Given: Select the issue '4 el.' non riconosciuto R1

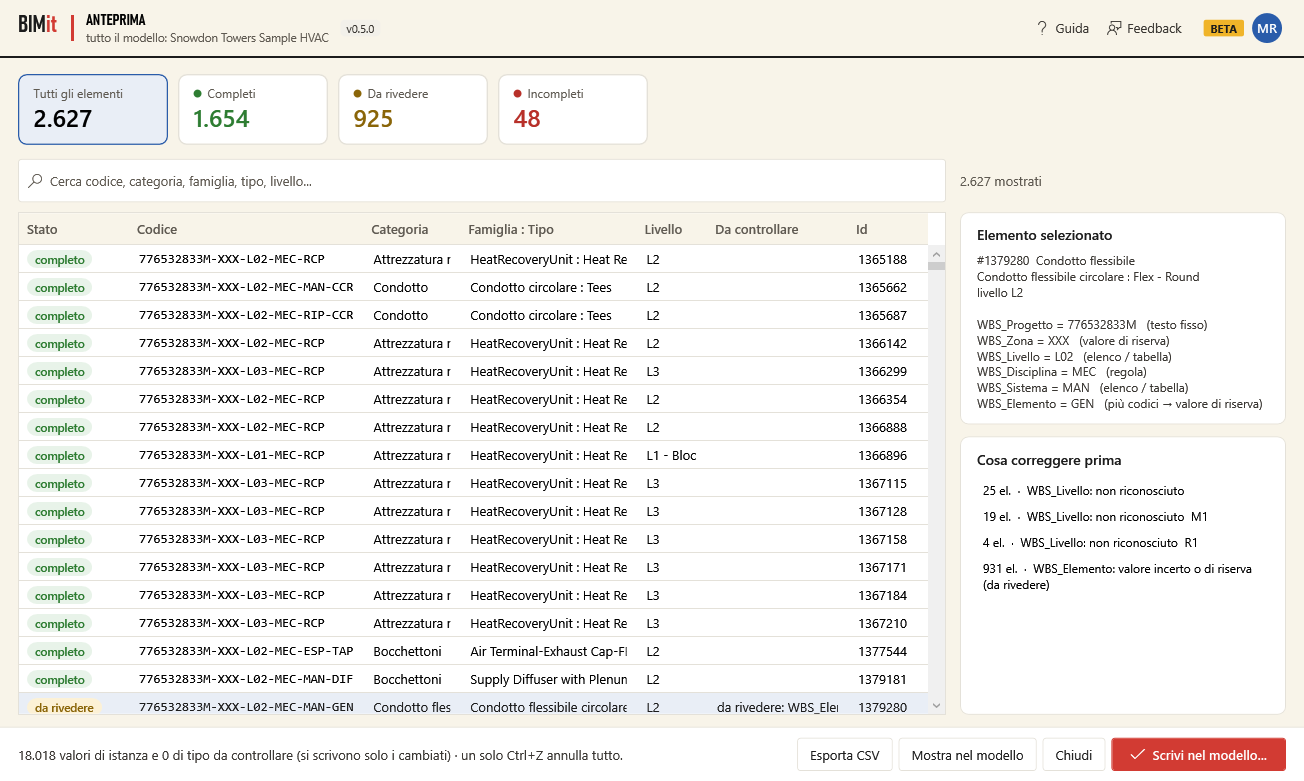Looking at the screenshot, I should coord(1089,543).
